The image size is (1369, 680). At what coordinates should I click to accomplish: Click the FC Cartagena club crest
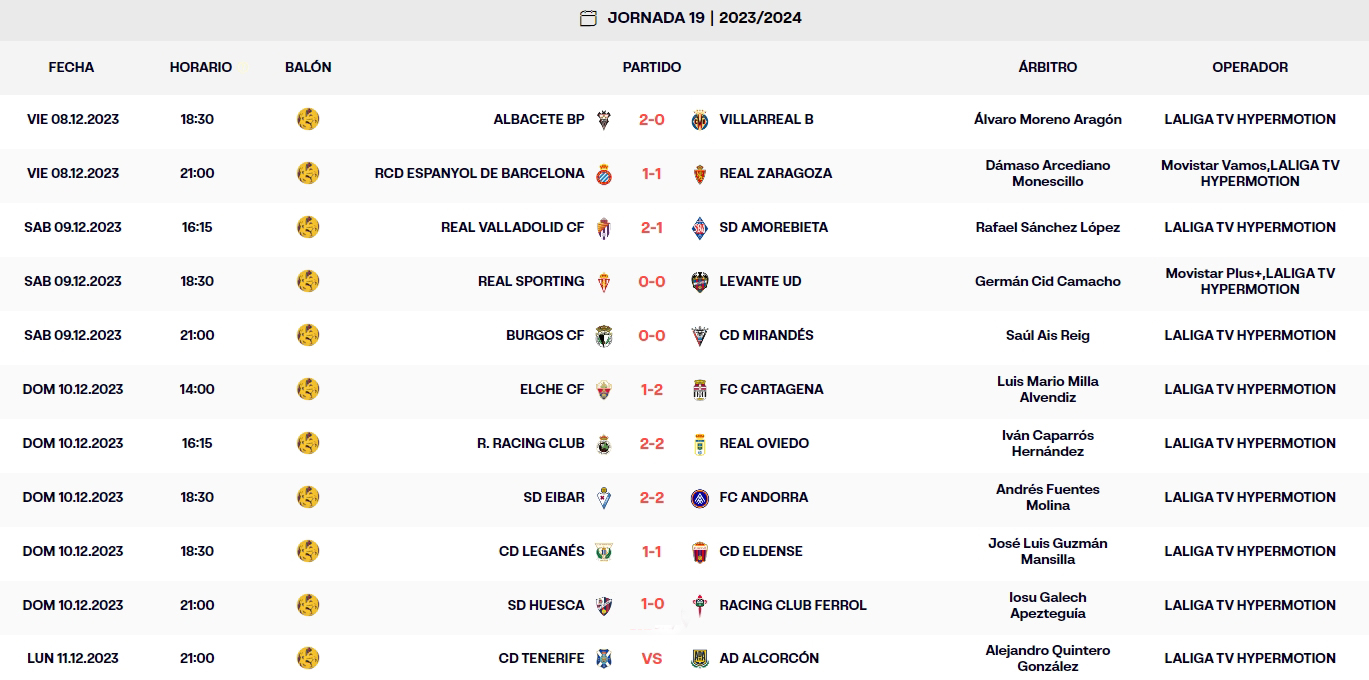click(x=701, y=389)
